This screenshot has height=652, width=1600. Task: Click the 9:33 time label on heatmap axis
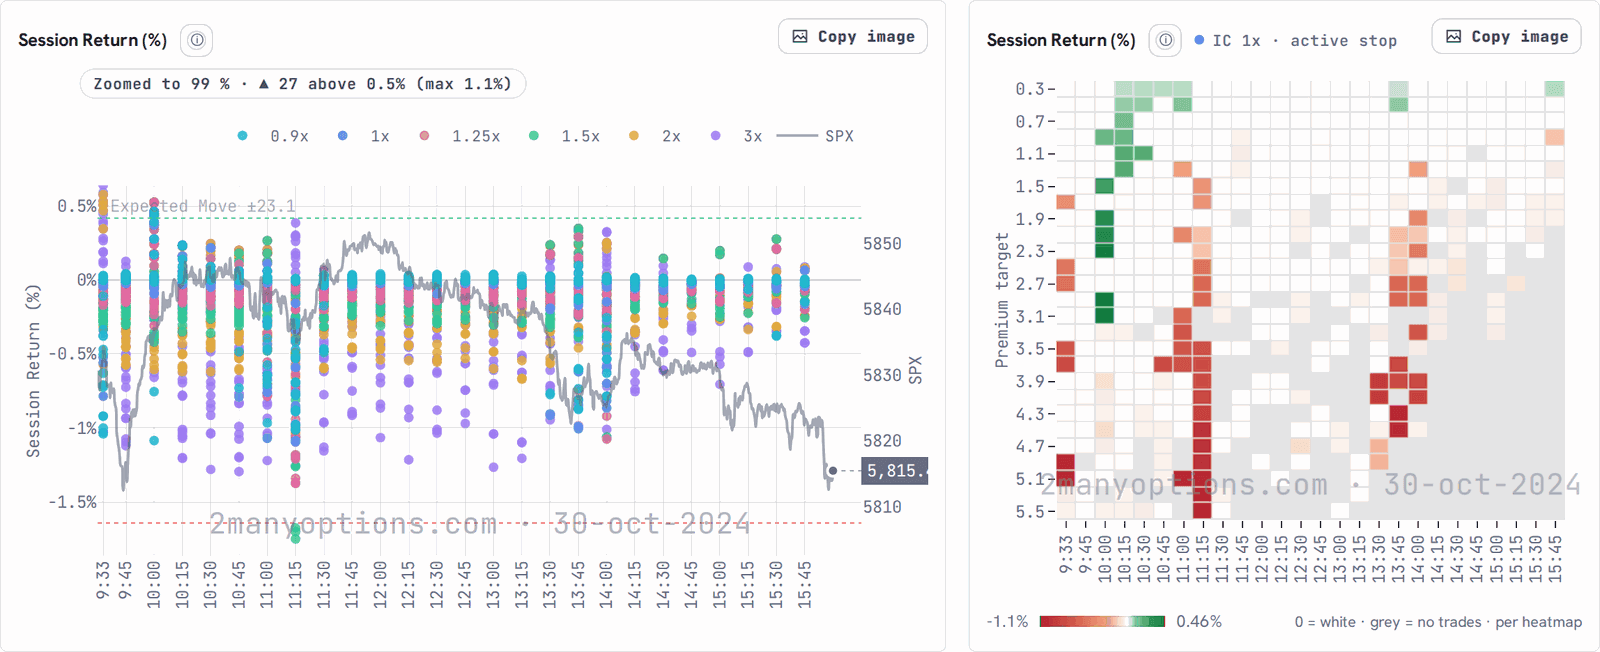[x=1066, y=554]
